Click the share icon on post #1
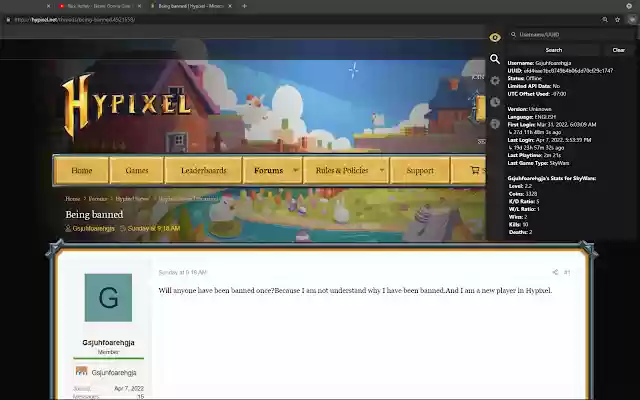The width and height of the screenshot is (640, 400). coord(555,272)
